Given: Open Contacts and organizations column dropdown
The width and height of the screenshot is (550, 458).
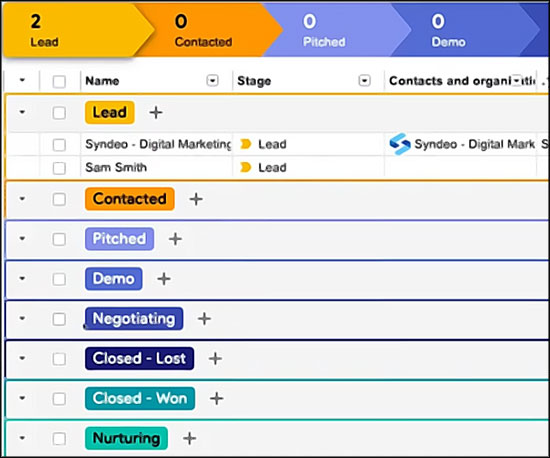Looking at the screenshot, I should [517, 80].
